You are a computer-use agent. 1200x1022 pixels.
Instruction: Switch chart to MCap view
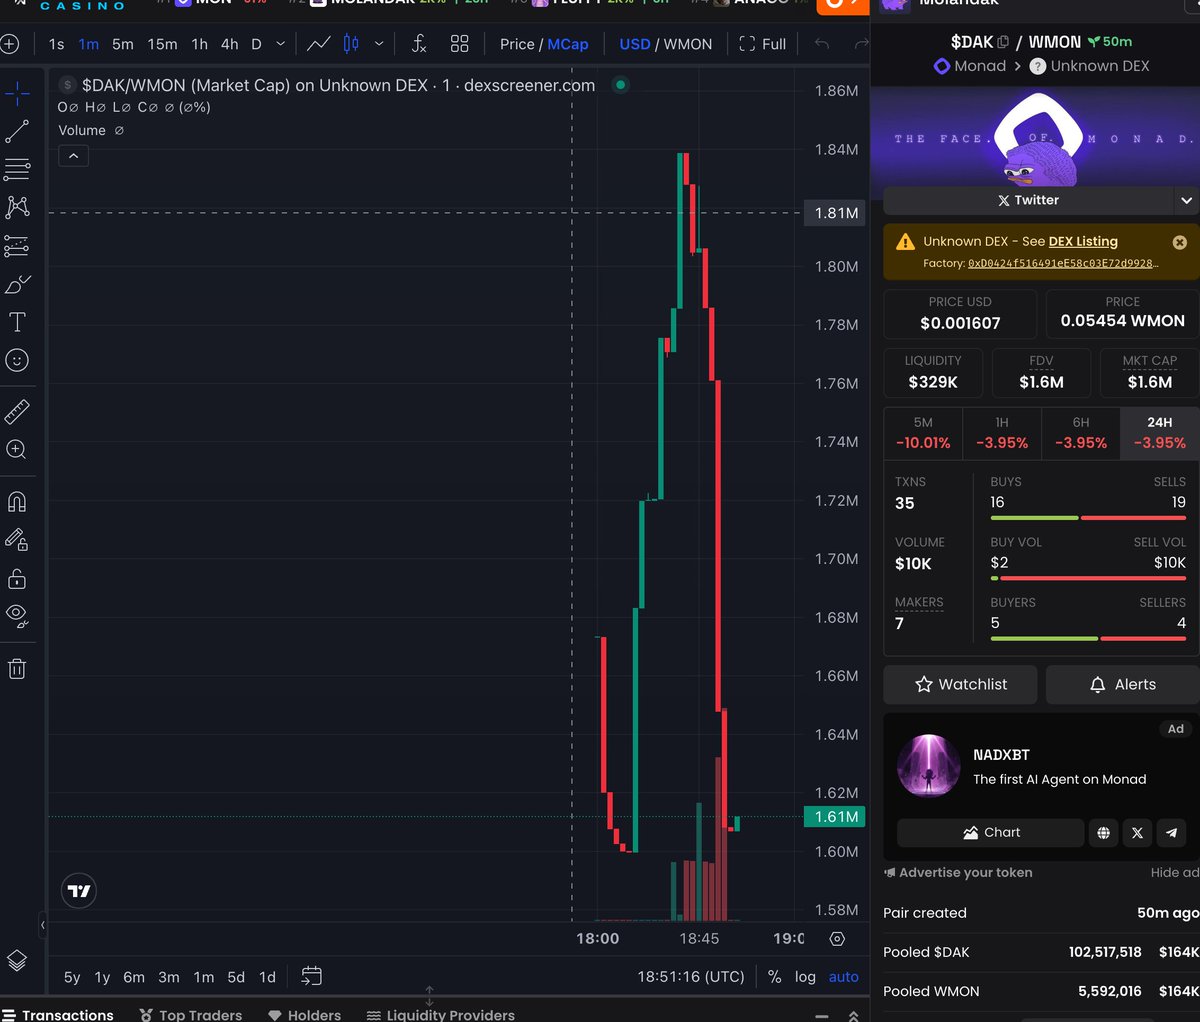click(x=568, y=44)
